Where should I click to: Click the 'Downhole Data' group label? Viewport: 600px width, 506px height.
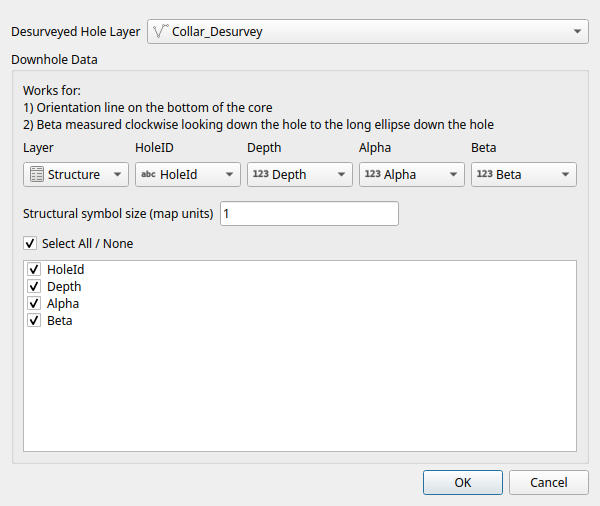[54, 60]
